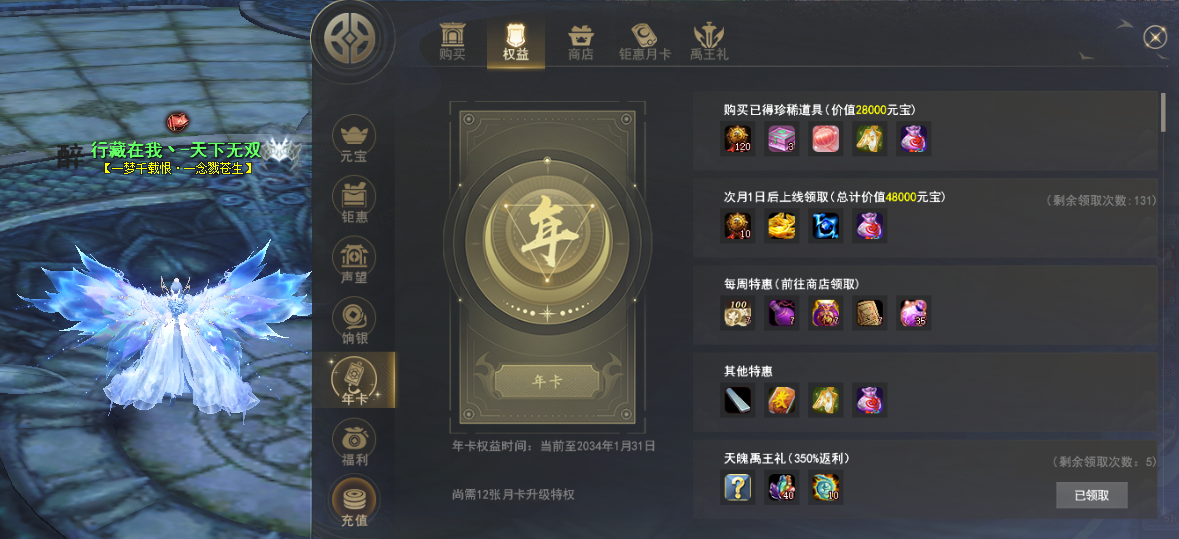Screen dimensions: 1179x539
Task: Open the 声望 sidebar category
Action: click(x=354, y=262)
